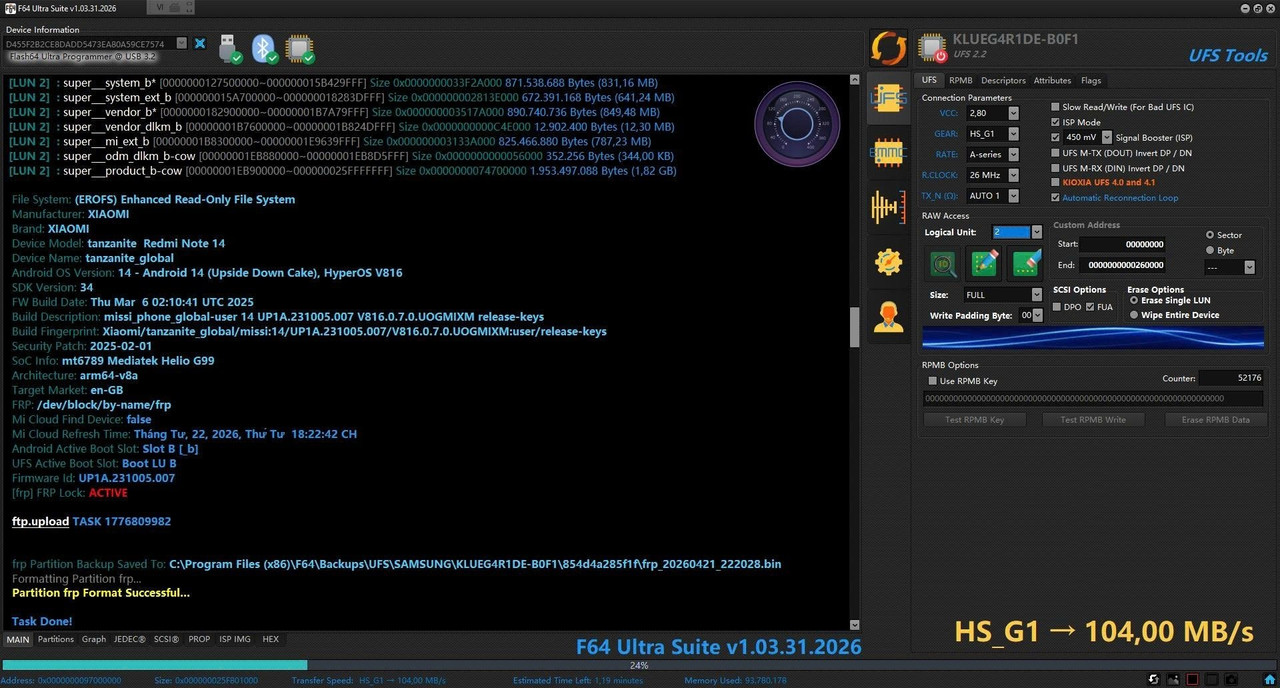Enable UFS M-RX (DIN) Invert DP / DN

click(1056, 168)
